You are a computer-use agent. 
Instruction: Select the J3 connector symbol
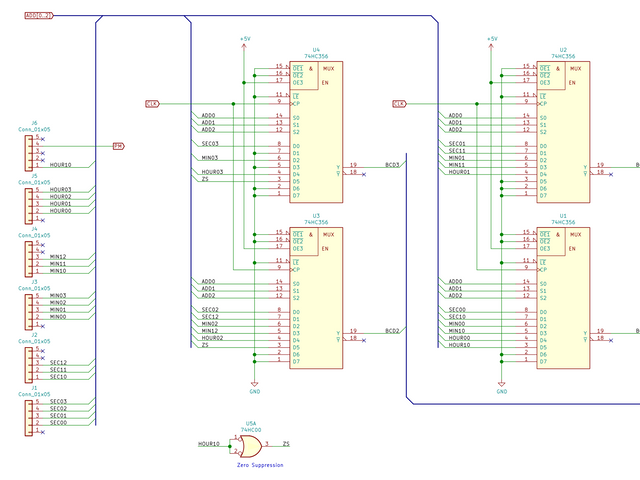coord(28,310)
